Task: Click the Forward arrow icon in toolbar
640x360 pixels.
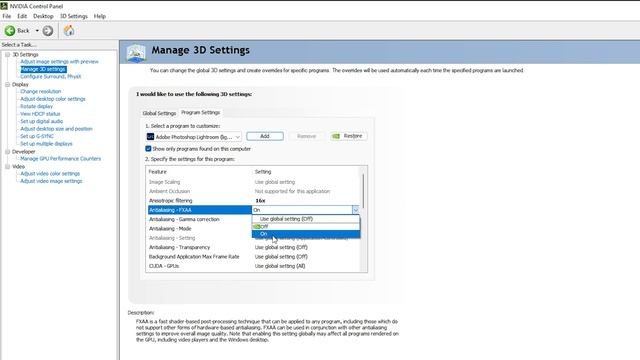Action: pos(48,31)
